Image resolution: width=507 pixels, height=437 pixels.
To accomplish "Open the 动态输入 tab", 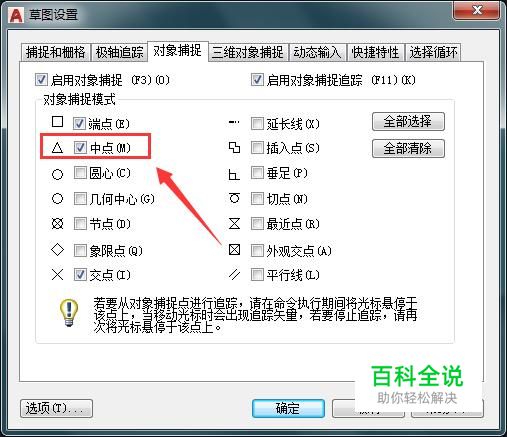I will [317, 52].
